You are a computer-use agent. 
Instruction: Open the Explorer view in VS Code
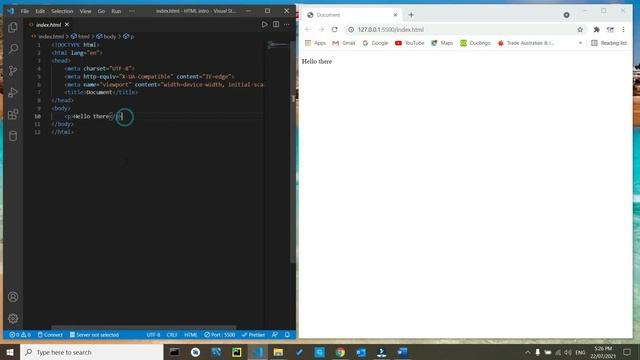pos(13,27)
